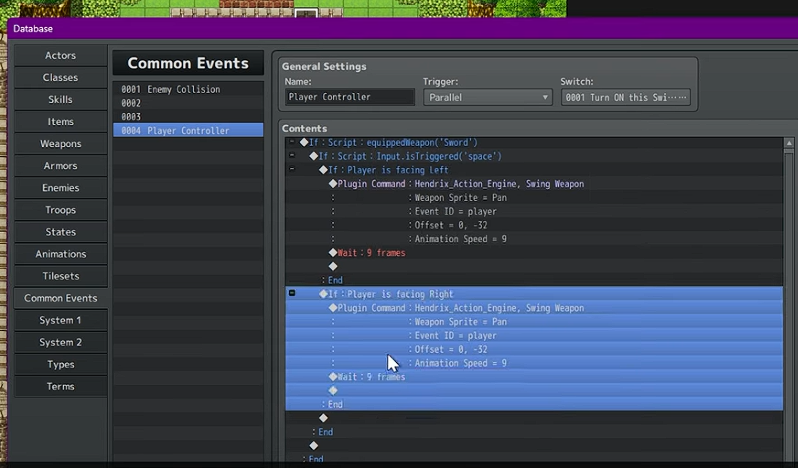Screen dimensions: 798x468
Task: Click the Name field containing Player Controller
Action: 349,97
